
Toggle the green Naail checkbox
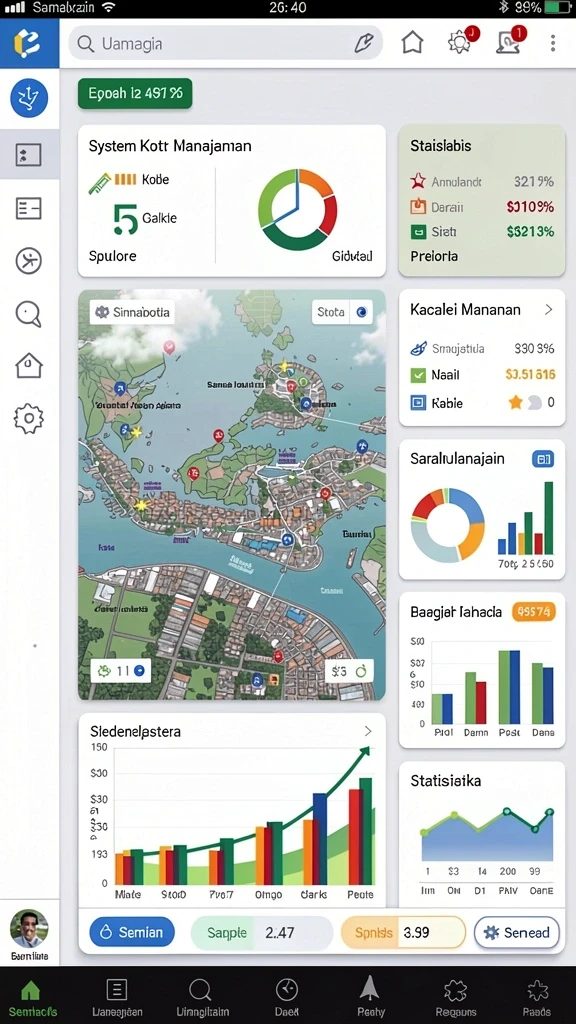[x=418, y=375]
